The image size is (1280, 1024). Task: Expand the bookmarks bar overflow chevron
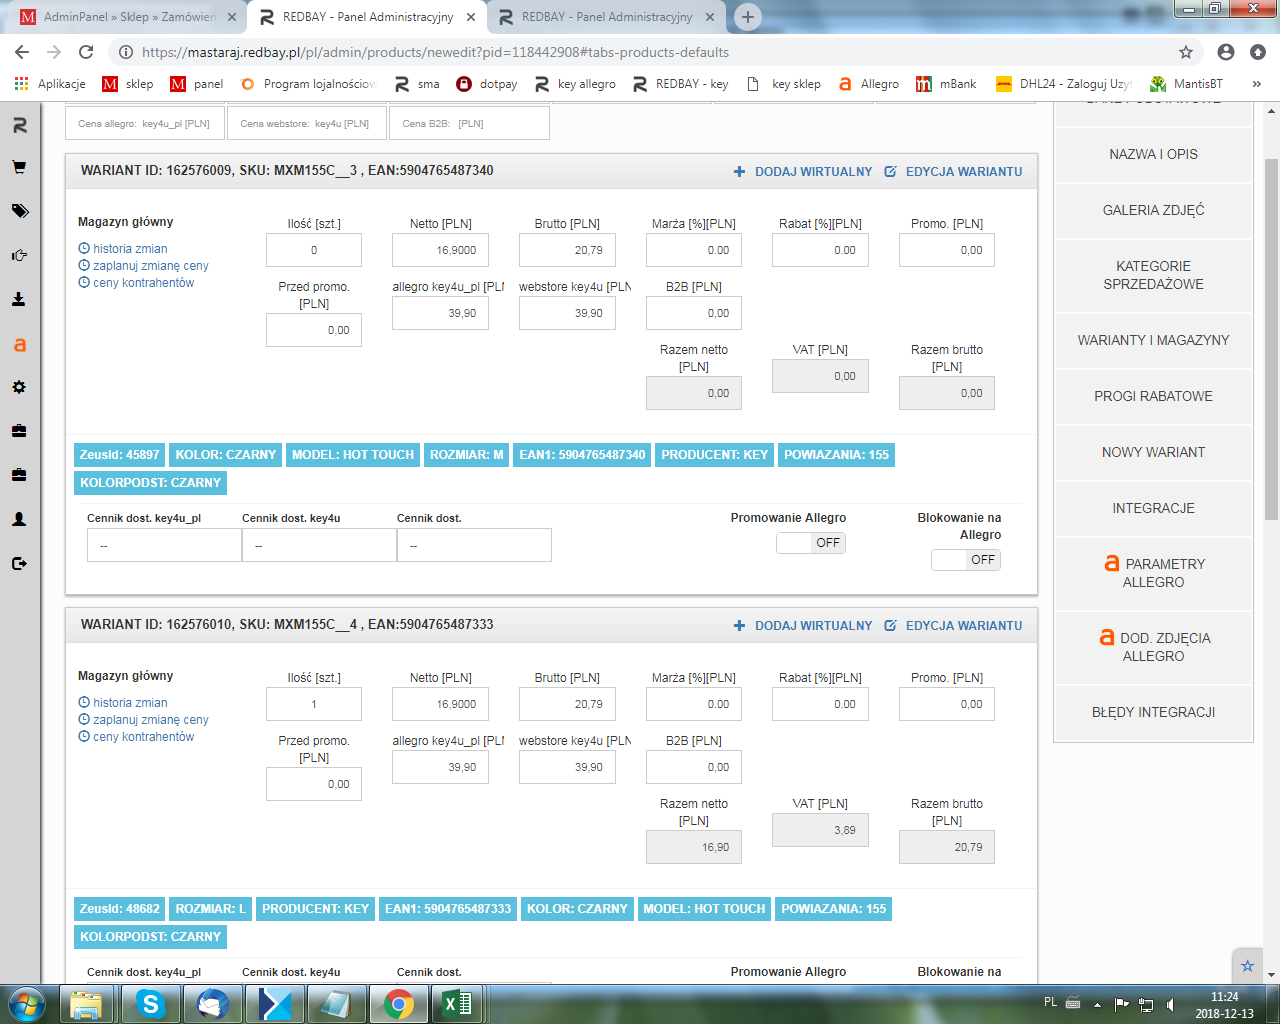(1257, 84)
